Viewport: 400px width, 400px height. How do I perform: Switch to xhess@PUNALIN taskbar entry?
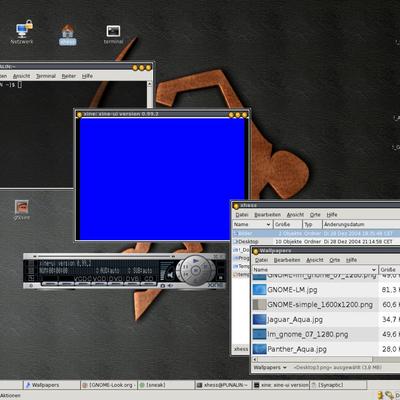pyautogui.click(x=223, y=385)
